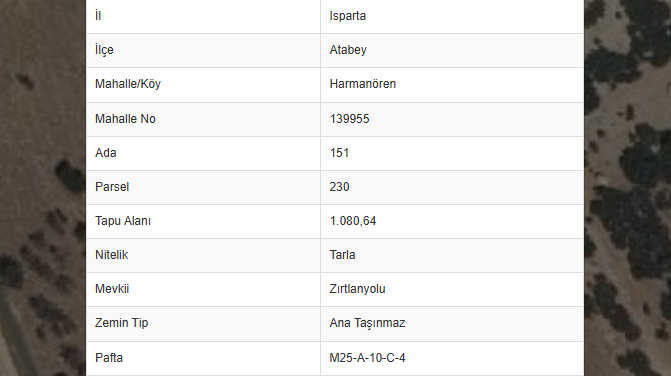Click the Pafta row label
The width and height of the screenshot is (671, 376).
(109, 358)
